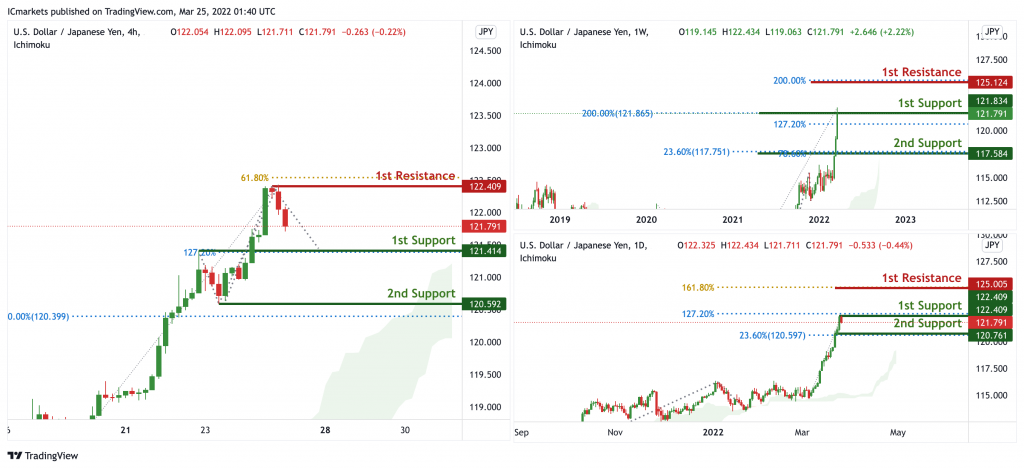Select JPY currency button on 4h chart

tap(485, 31)
